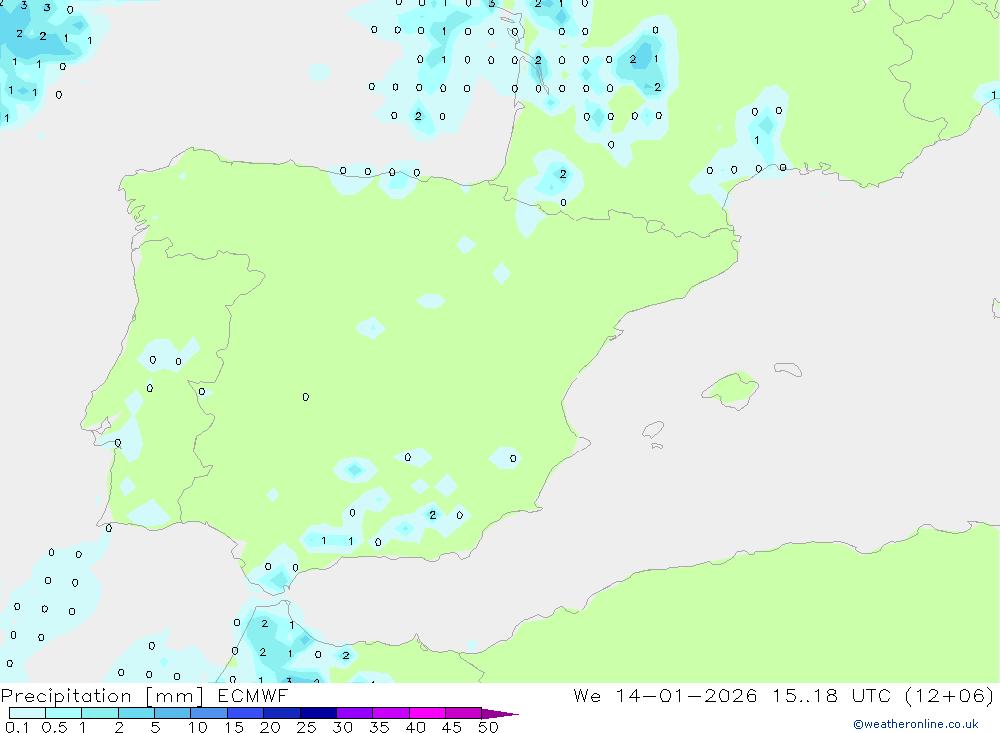
Task: Click the '25' legend scale value
Action: click(307, 727)
